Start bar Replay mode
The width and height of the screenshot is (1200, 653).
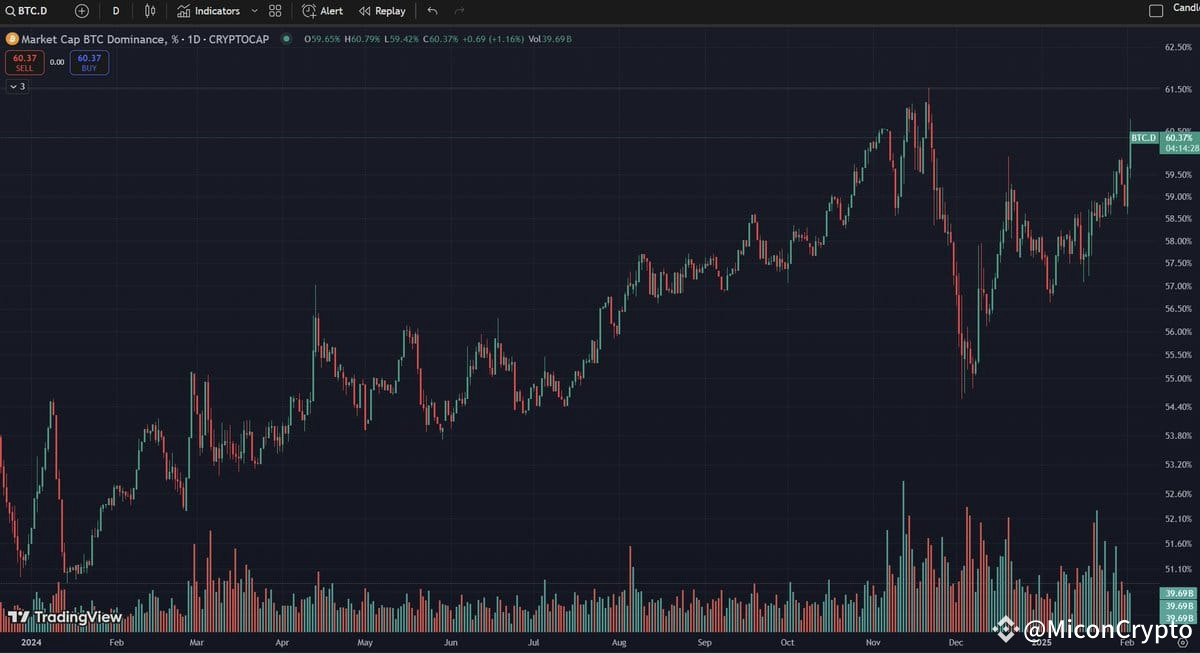[x=382, y=11]
